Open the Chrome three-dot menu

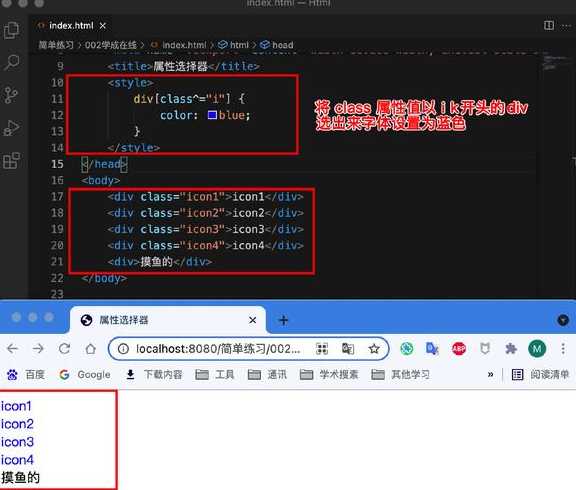click(x=563, y=349)
